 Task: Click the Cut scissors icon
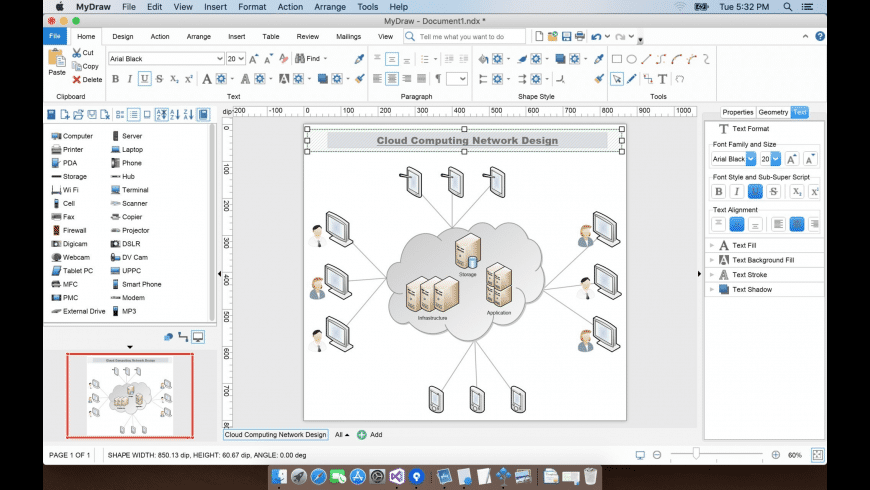pos(76,53)
